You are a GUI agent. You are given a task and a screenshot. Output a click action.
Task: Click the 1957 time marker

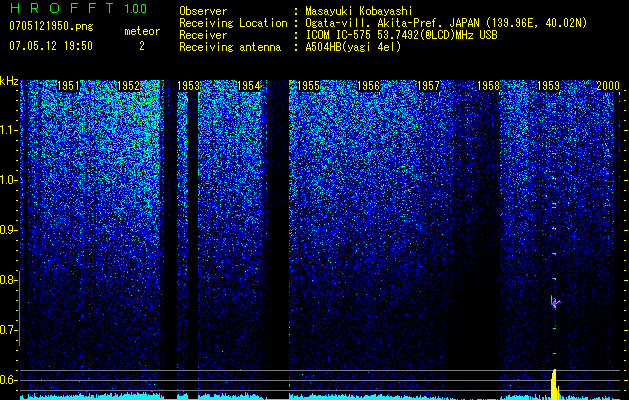[428, 86]
